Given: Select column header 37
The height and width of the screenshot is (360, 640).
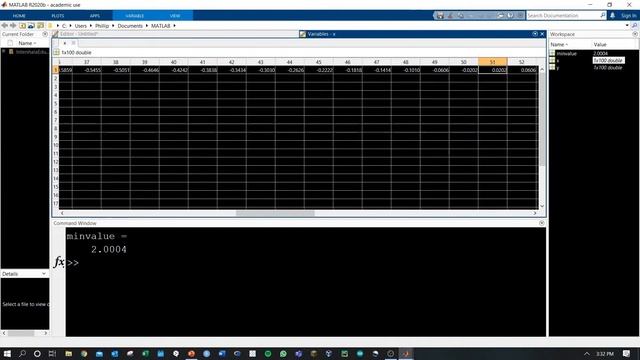Looking at the screenshot, I should [87, 62].
